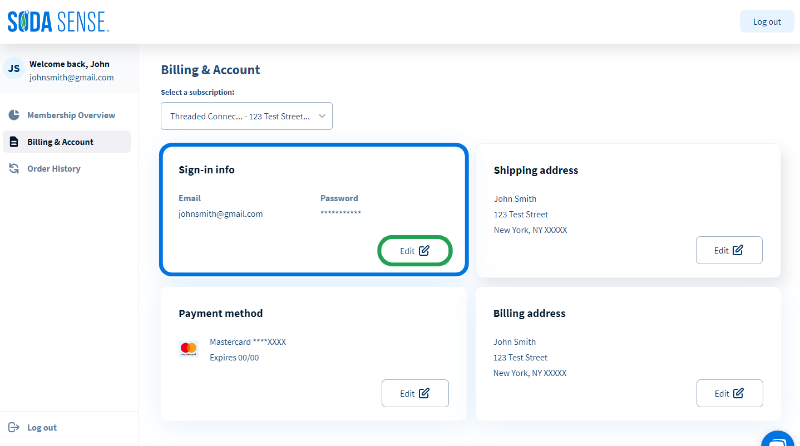Click the Soda Sense logo
Image resolution: width=800 pixels, height=446 pixels.
[58, 22]
